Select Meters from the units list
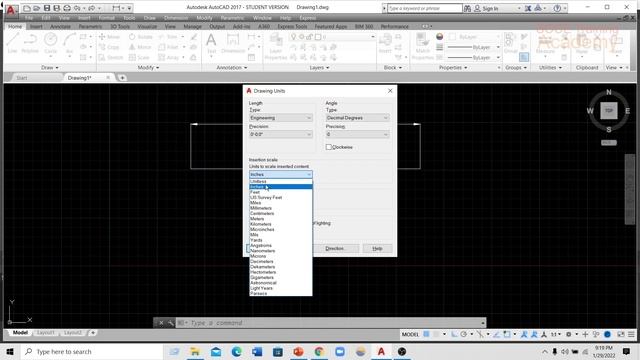The width and height of the screenshot is (640, 360). pos(281,219)
